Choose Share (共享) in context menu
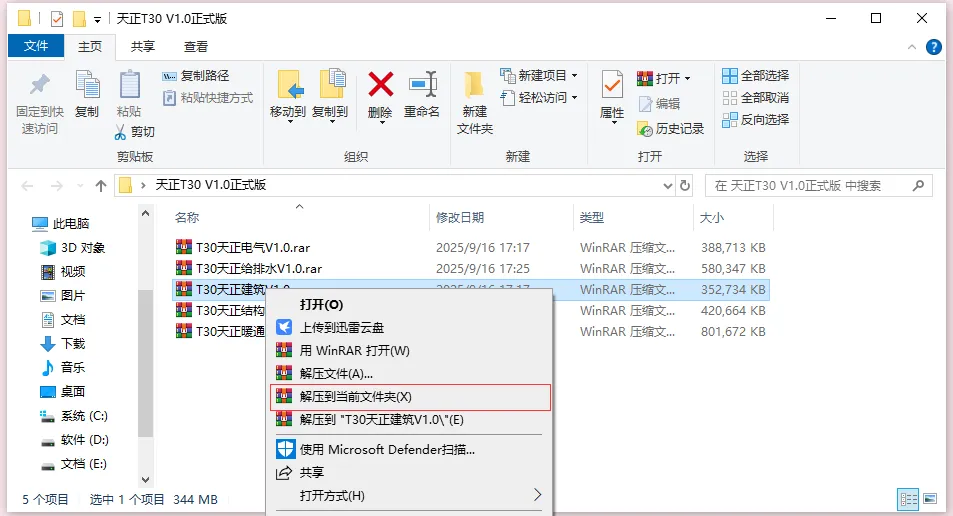 click(410, 473)
